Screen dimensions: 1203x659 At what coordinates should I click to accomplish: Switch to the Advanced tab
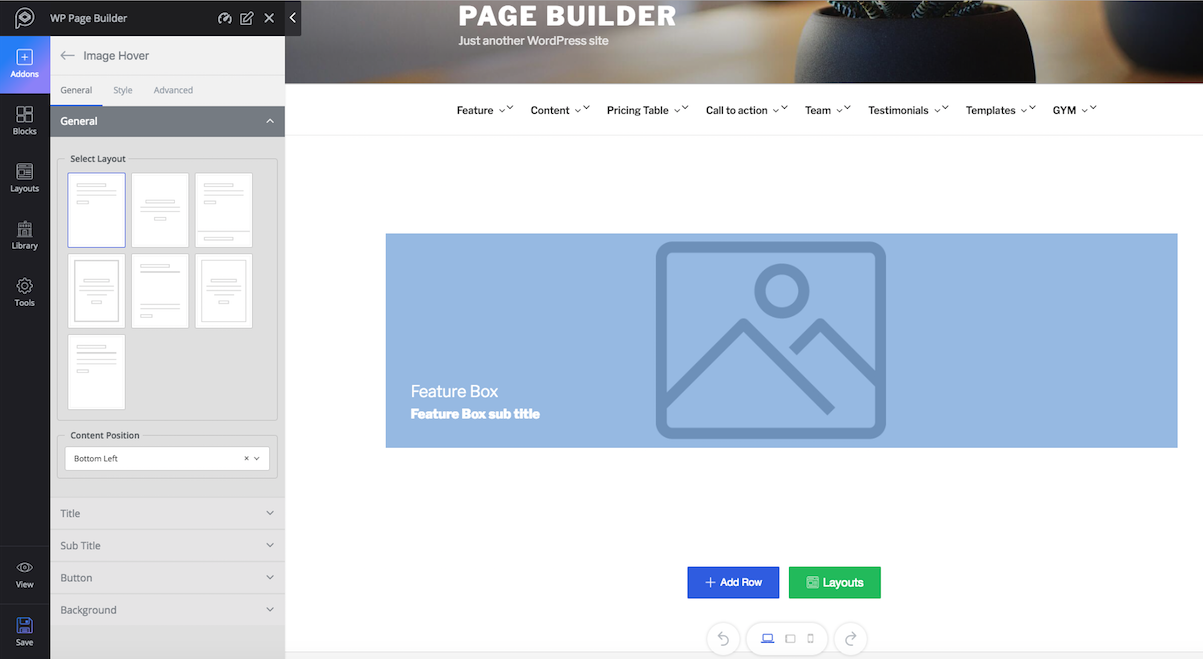pyautogui.click(x=173, y=90)
